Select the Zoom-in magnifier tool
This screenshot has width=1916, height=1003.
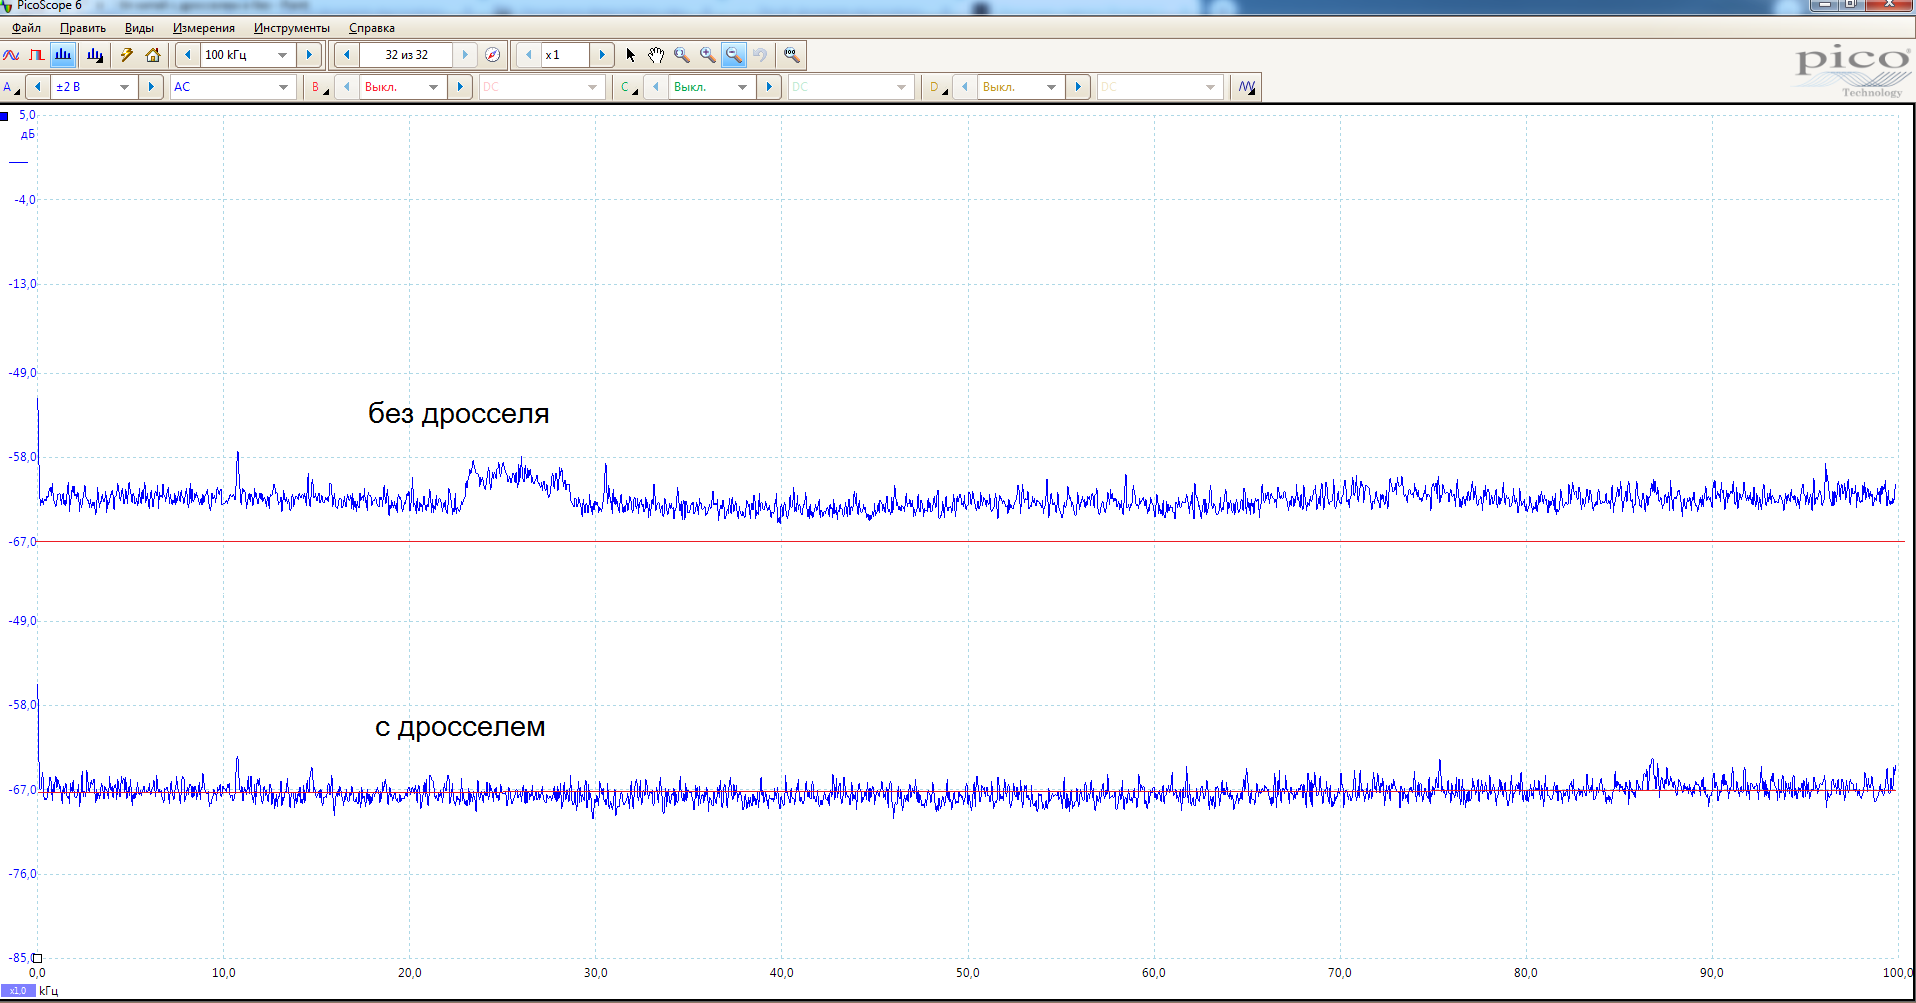point(708,55)
